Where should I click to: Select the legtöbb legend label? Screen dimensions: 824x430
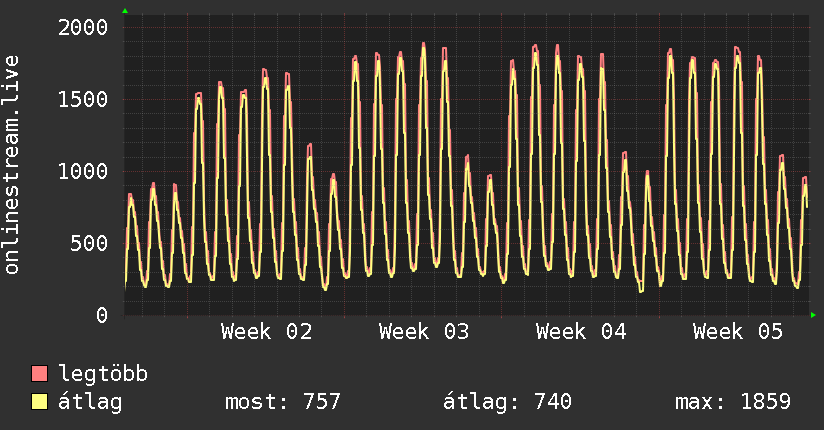pos(103,375)
